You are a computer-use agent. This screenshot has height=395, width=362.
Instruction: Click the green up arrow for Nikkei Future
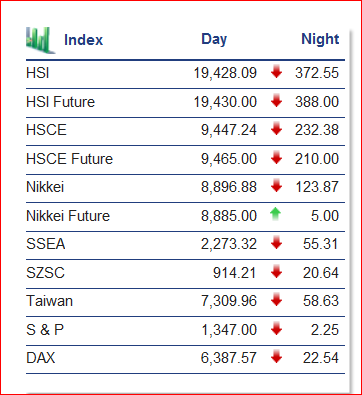coord(275,214)
